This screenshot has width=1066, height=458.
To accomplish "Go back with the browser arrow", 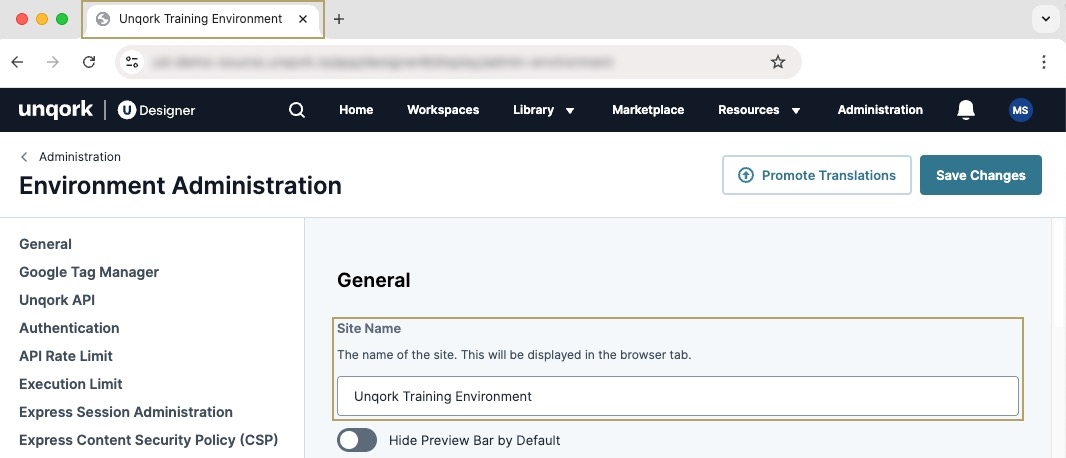I will [18, 63].
